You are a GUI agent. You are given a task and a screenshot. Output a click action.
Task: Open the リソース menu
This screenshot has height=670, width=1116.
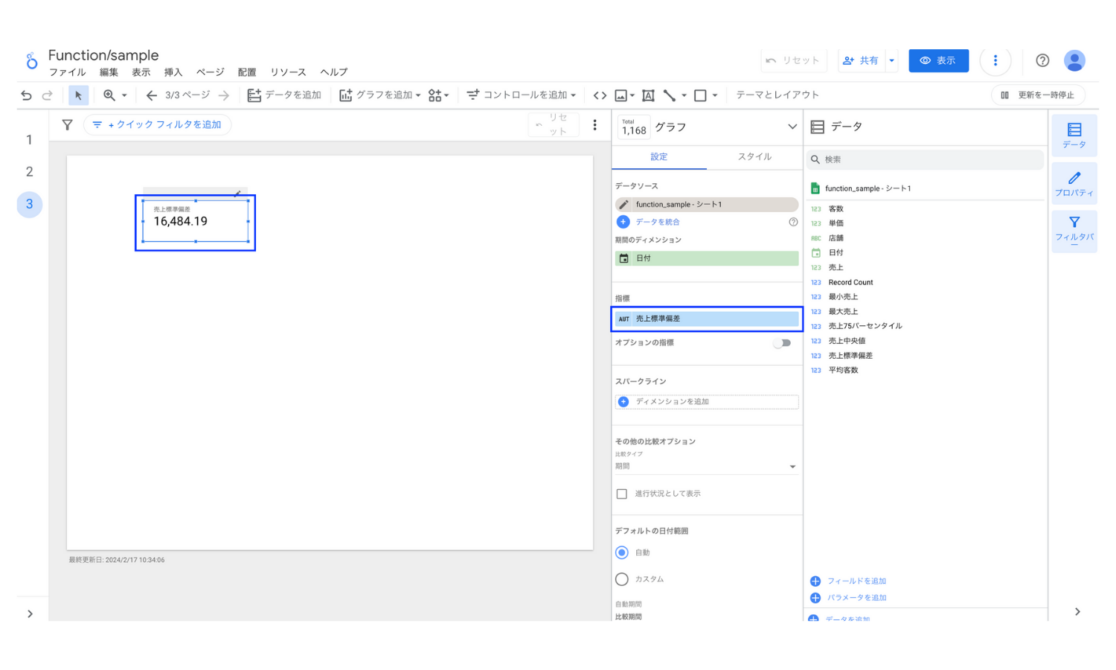tap(288, 72)
